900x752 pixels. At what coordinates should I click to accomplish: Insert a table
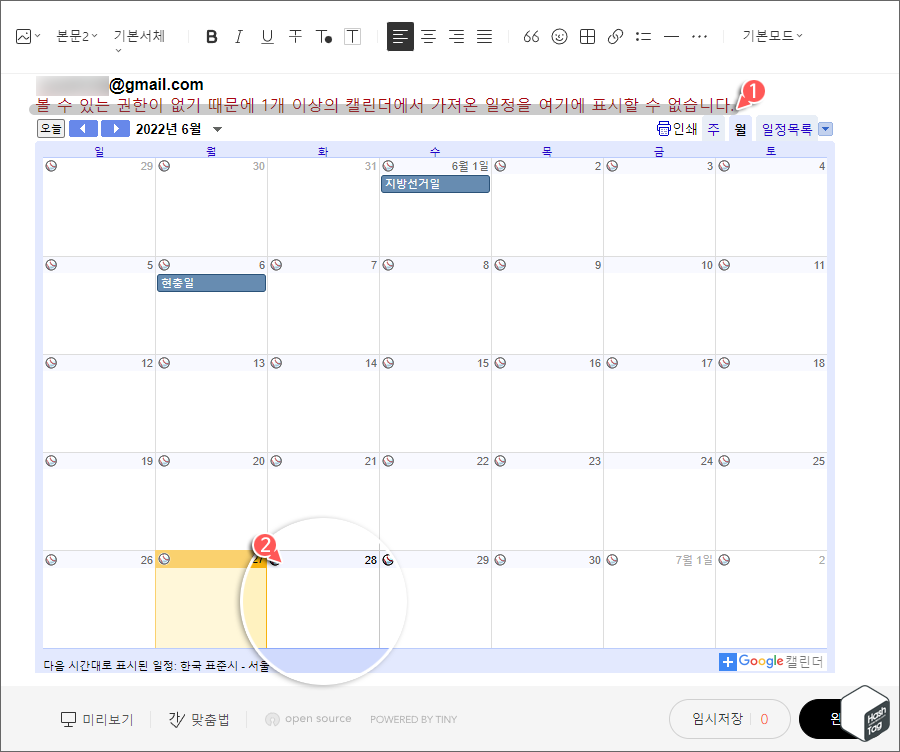(x=587, y=36)
